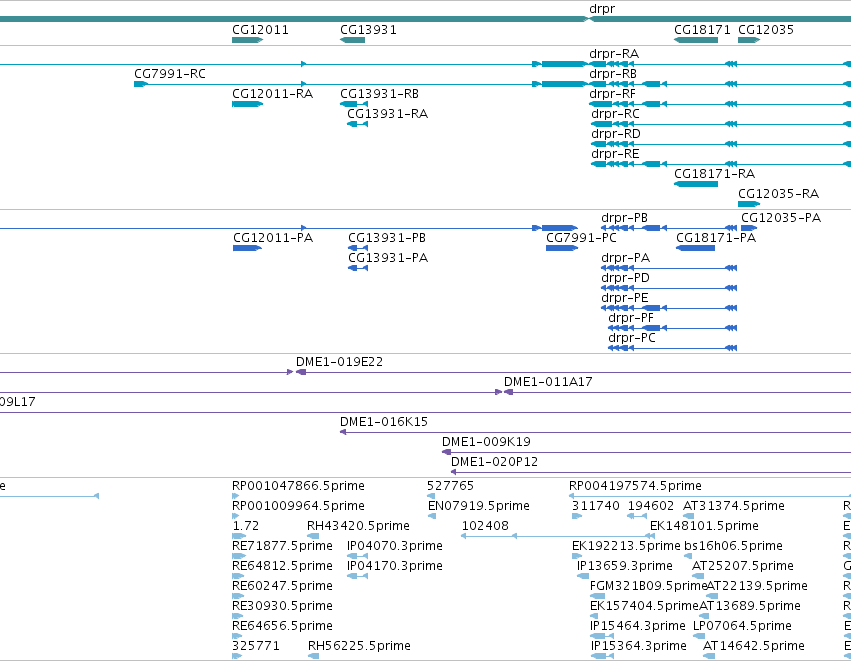
Task: Click the 1.72 feature label
Action: tap(245, 526)
